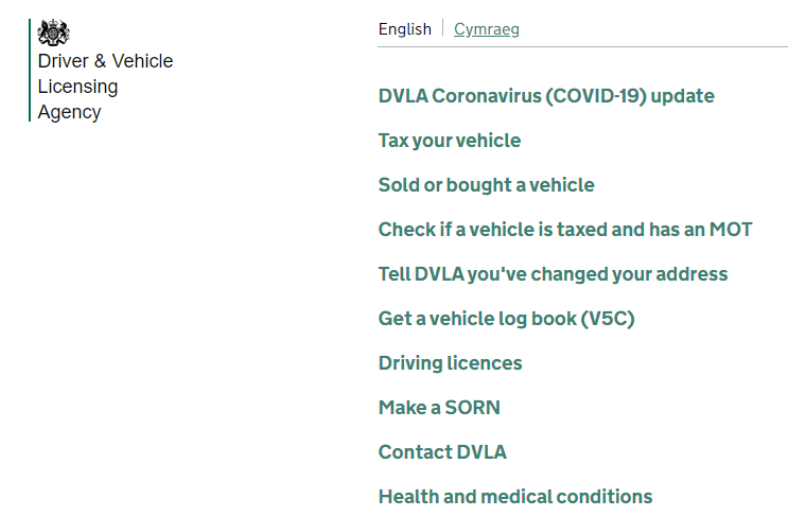The width and height of the screenshot is (803, 531).
Task: Go to Health and medical conditions
Action: pos(515,497)
